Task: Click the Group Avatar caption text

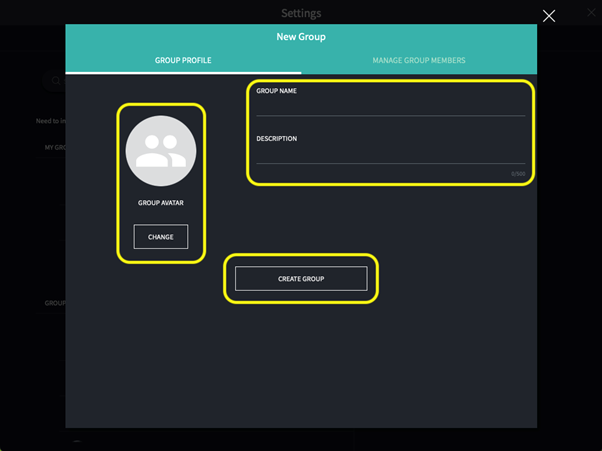Action: coord(160,202)
